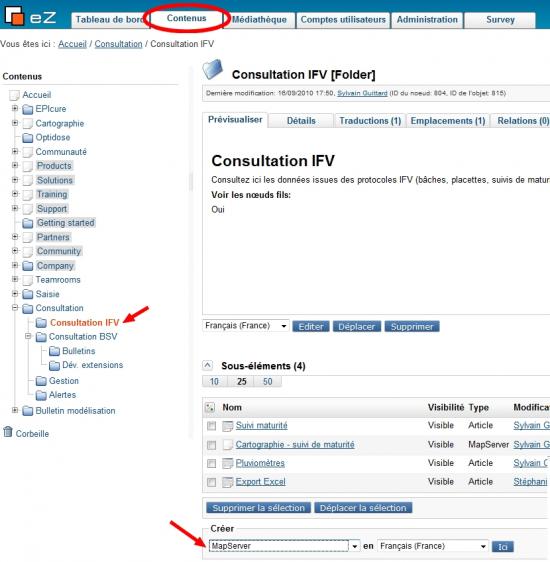Show 50 items per page
550x562 pixels.
click(x=268, y=382)
